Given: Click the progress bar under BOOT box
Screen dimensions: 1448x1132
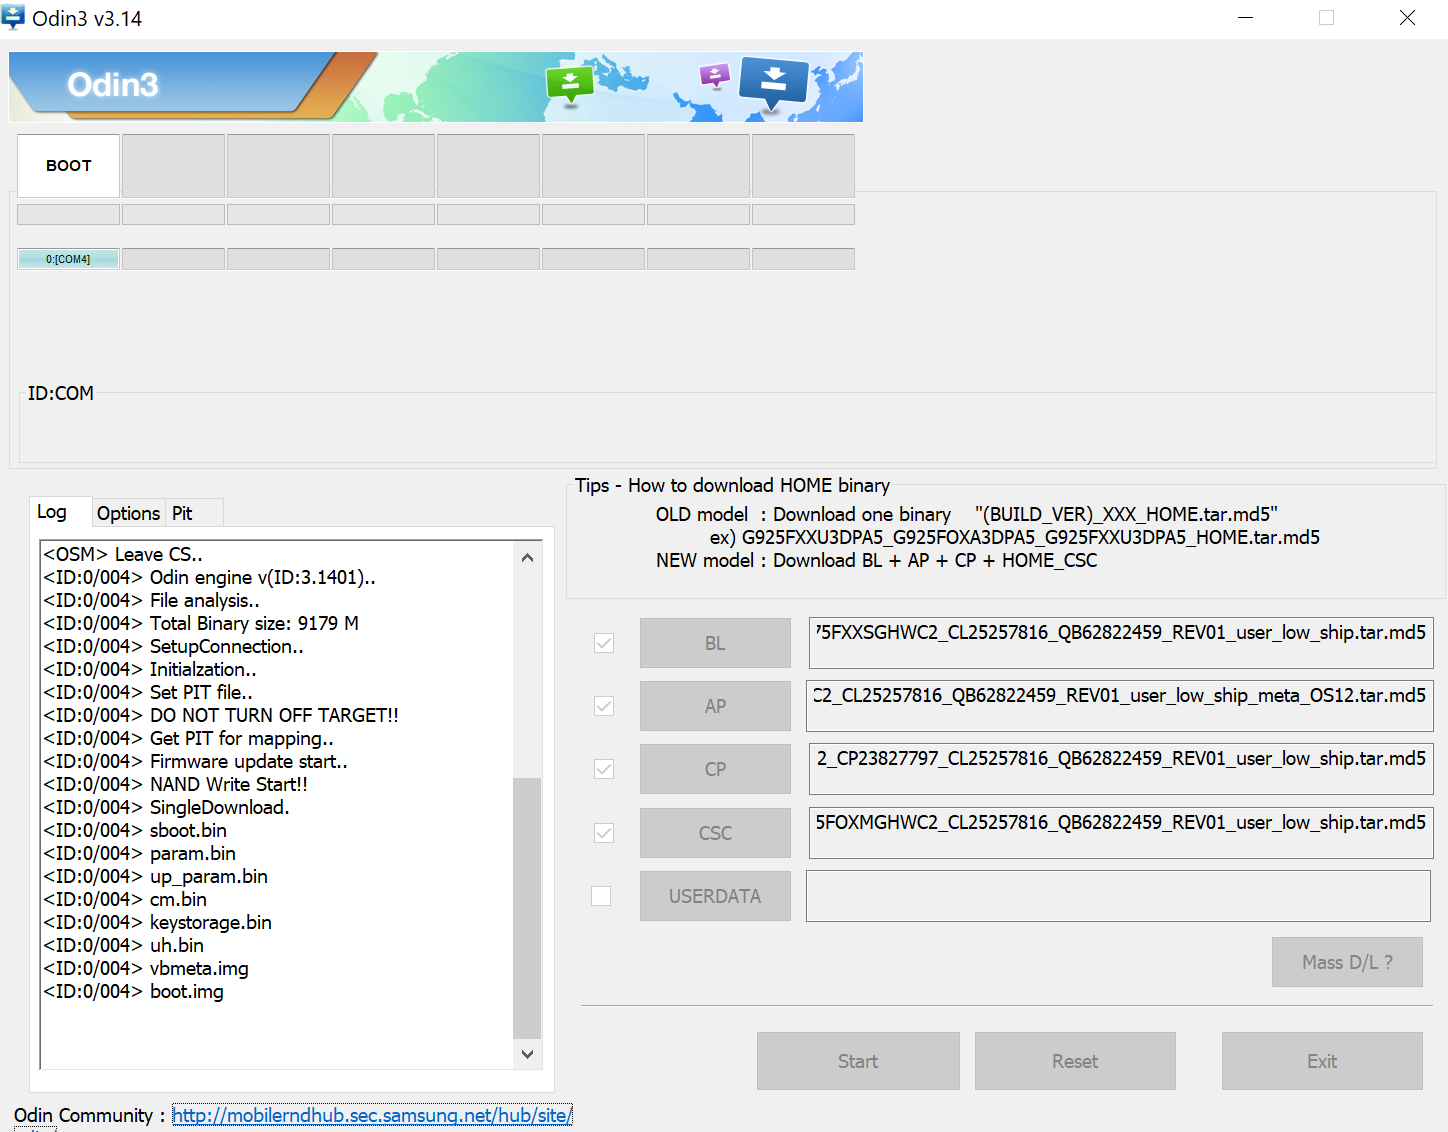Looking at the screenshot, I should pos(68,214).
